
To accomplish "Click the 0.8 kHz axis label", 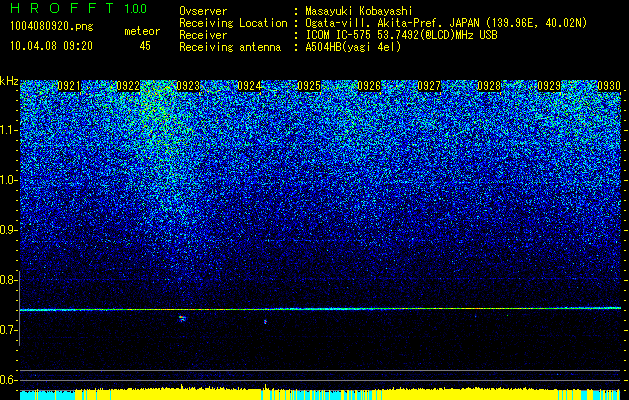I will [9, 280].
